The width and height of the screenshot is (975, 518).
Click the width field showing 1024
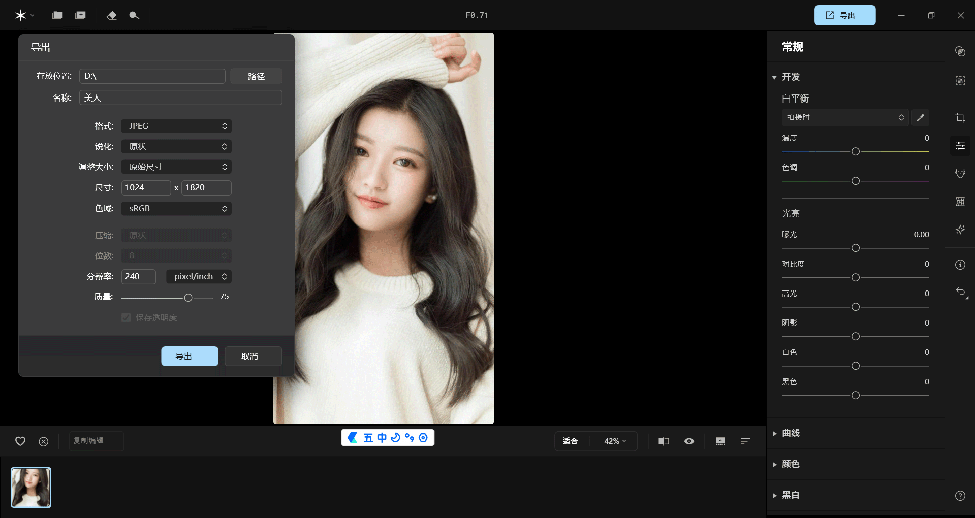tap(146, 187)
